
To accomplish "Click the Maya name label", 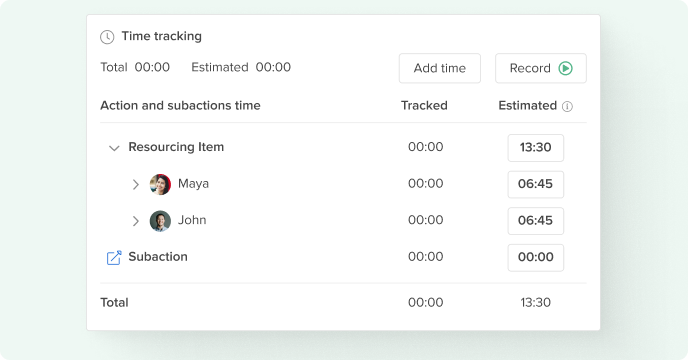I will (x=194, y=184).
